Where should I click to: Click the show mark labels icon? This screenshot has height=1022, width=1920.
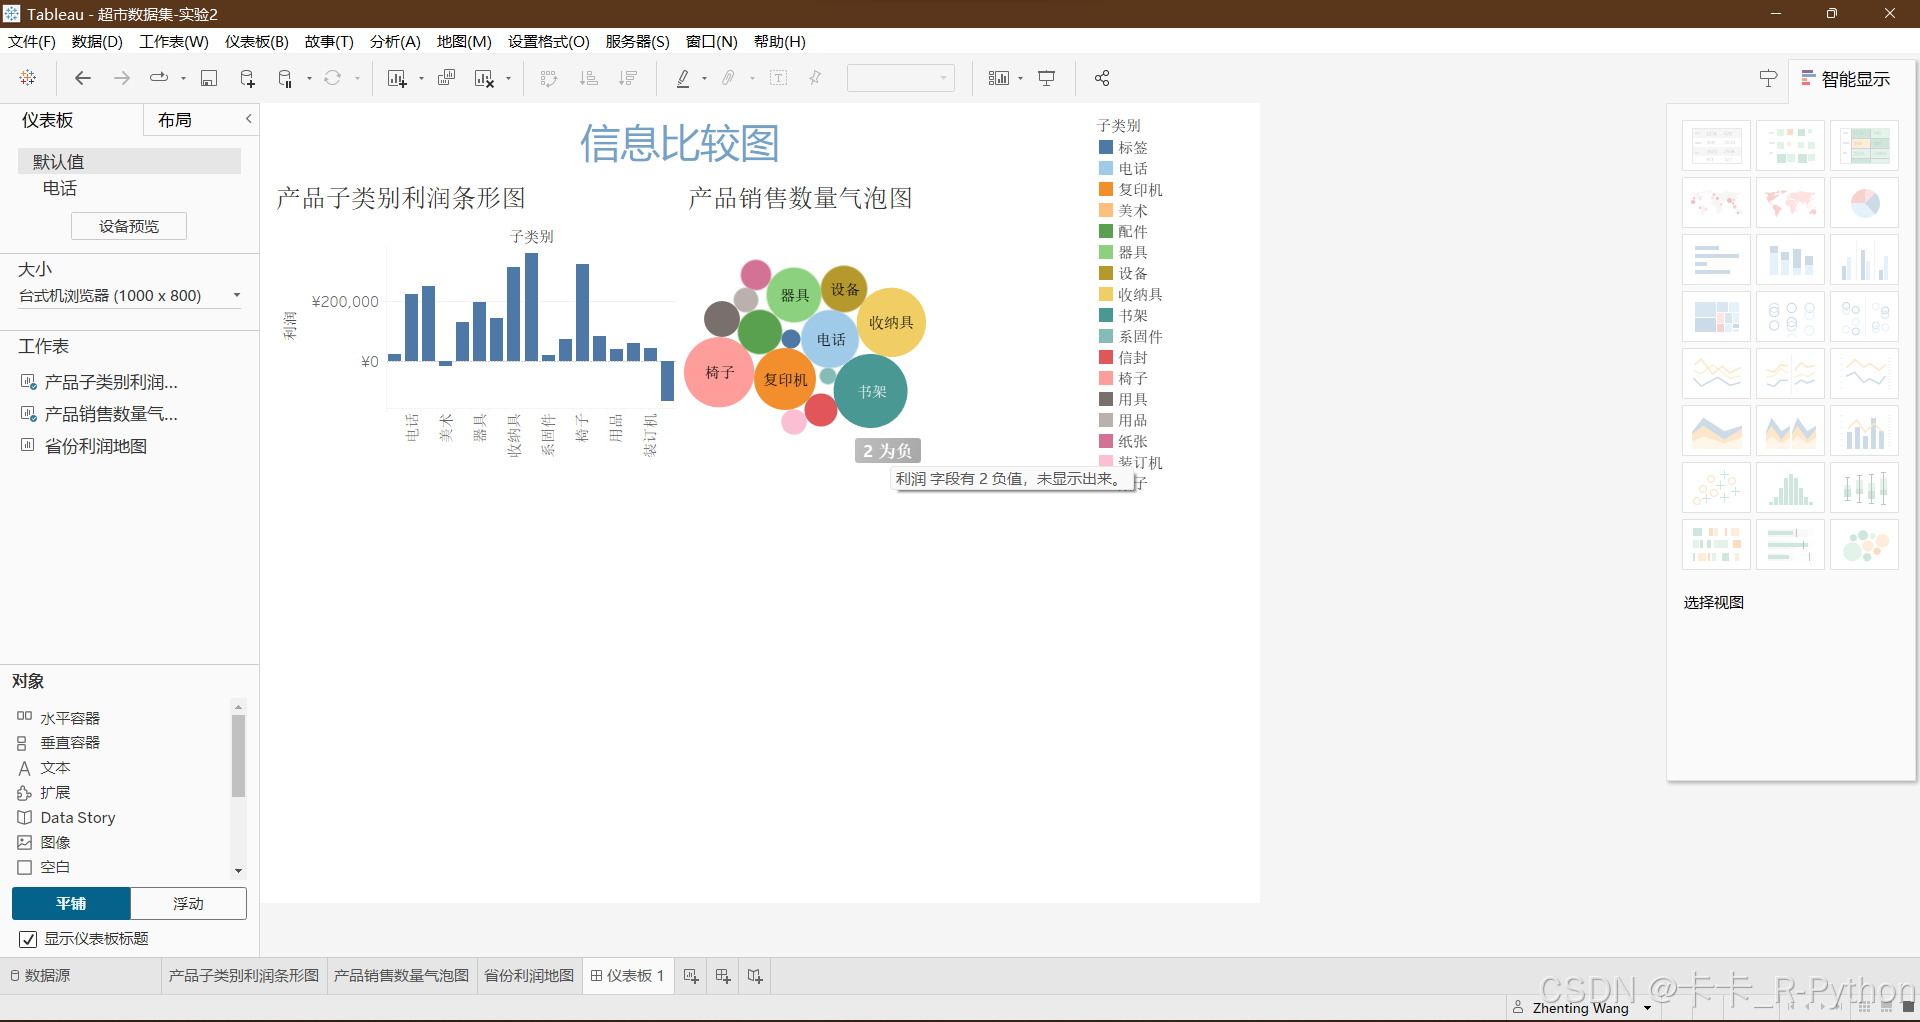click(x=779, y=78)
